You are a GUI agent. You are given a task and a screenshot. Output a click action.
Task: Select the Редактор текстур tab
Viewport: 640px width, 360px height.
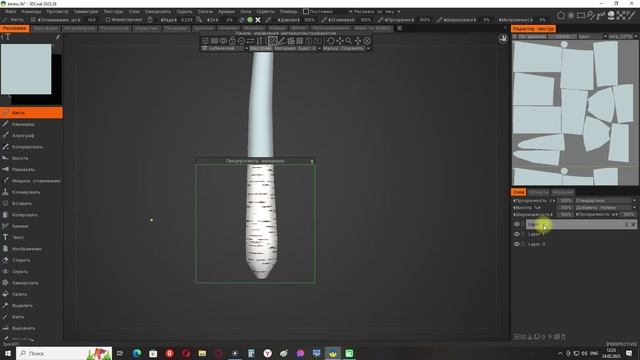(533, 29)
